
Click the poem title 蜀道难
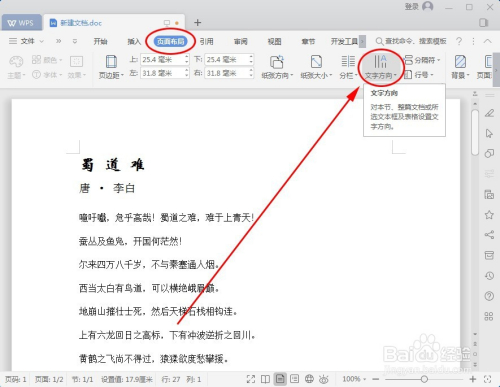pyautogui.click(x=113, y=165)
